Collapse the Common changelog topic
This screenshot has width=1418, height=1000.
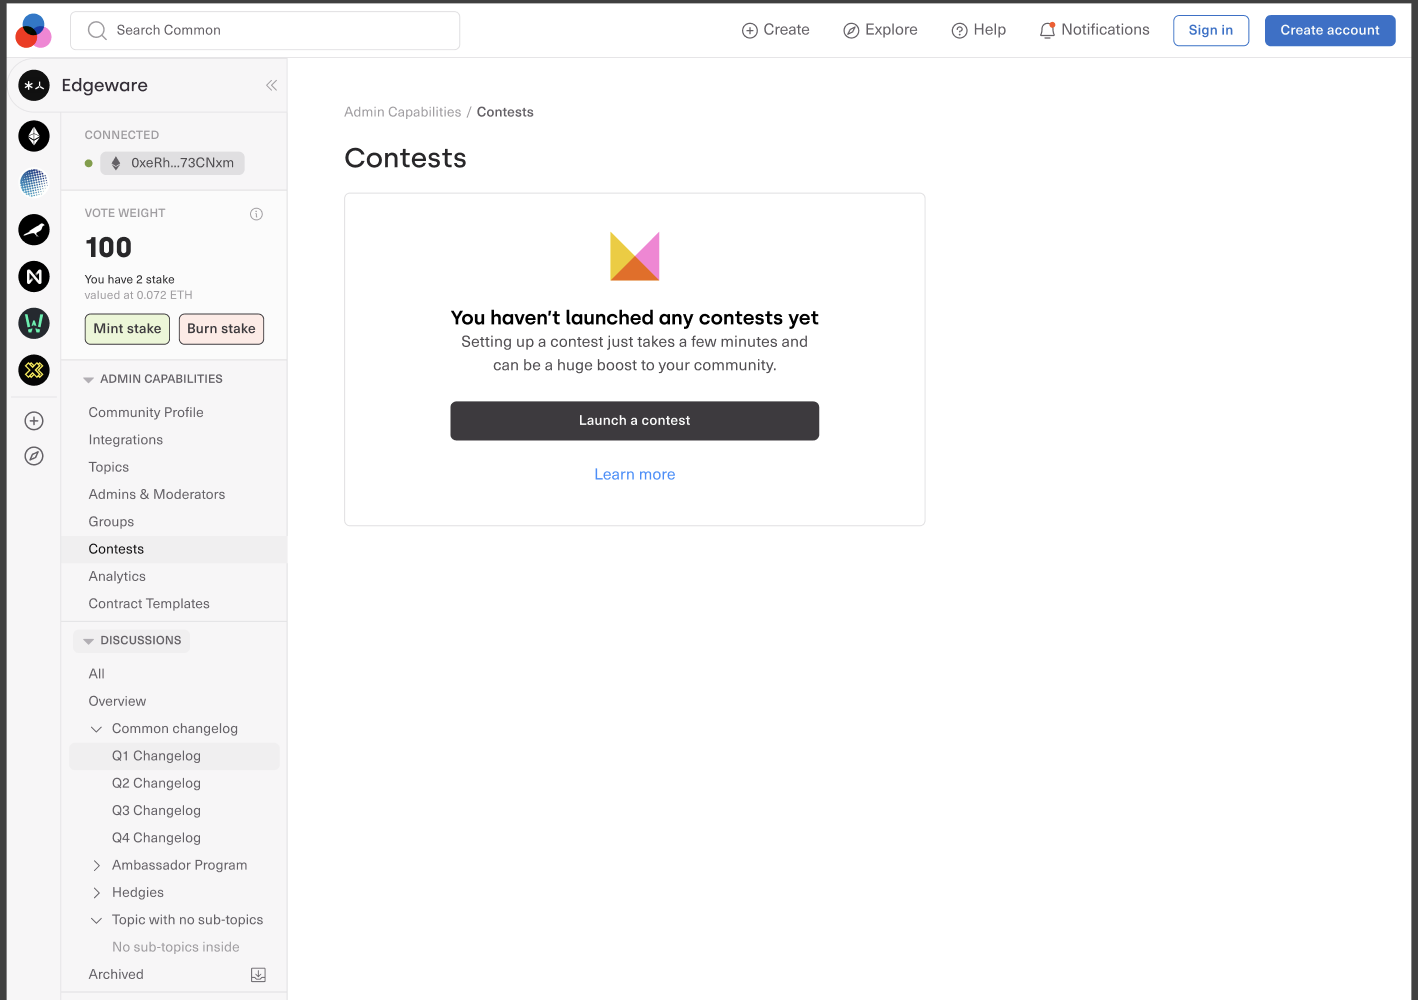coord(97,729)
